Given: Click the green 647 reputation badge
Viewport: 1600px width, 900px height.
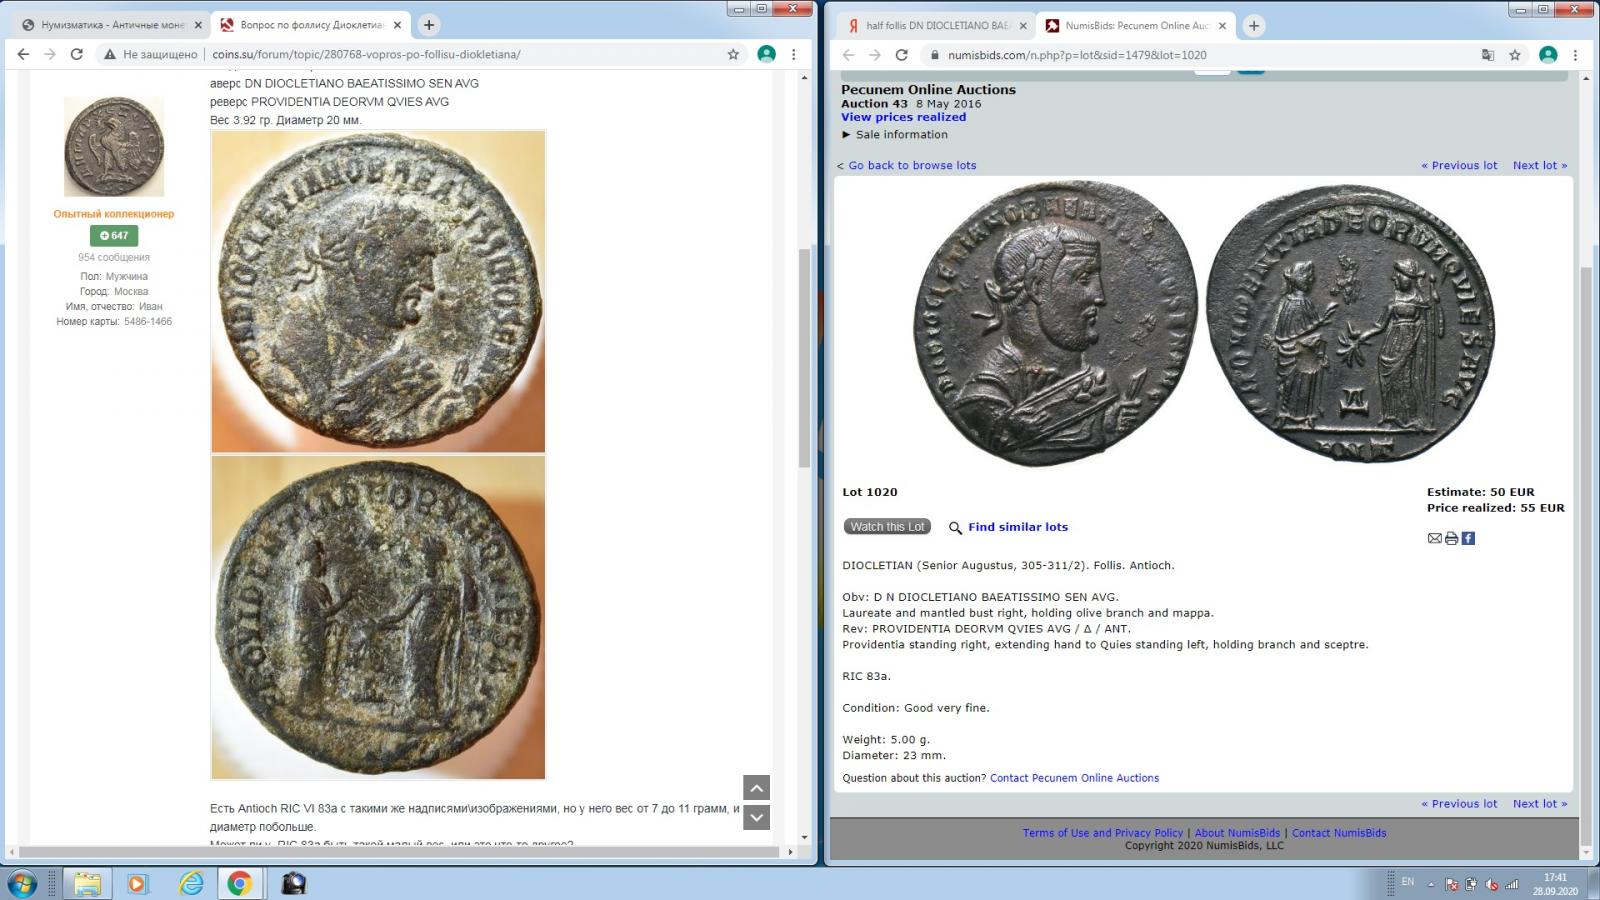Looking at the screenshot, I should (114, 236).
